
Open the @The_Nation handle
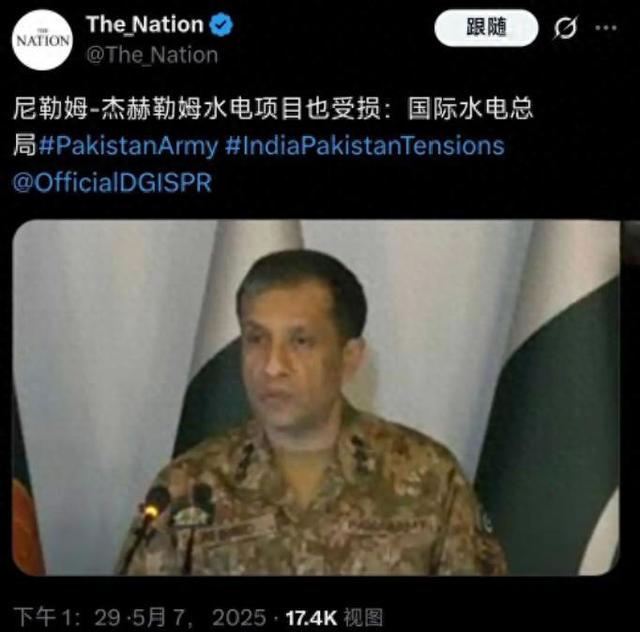tap(152, 55)
